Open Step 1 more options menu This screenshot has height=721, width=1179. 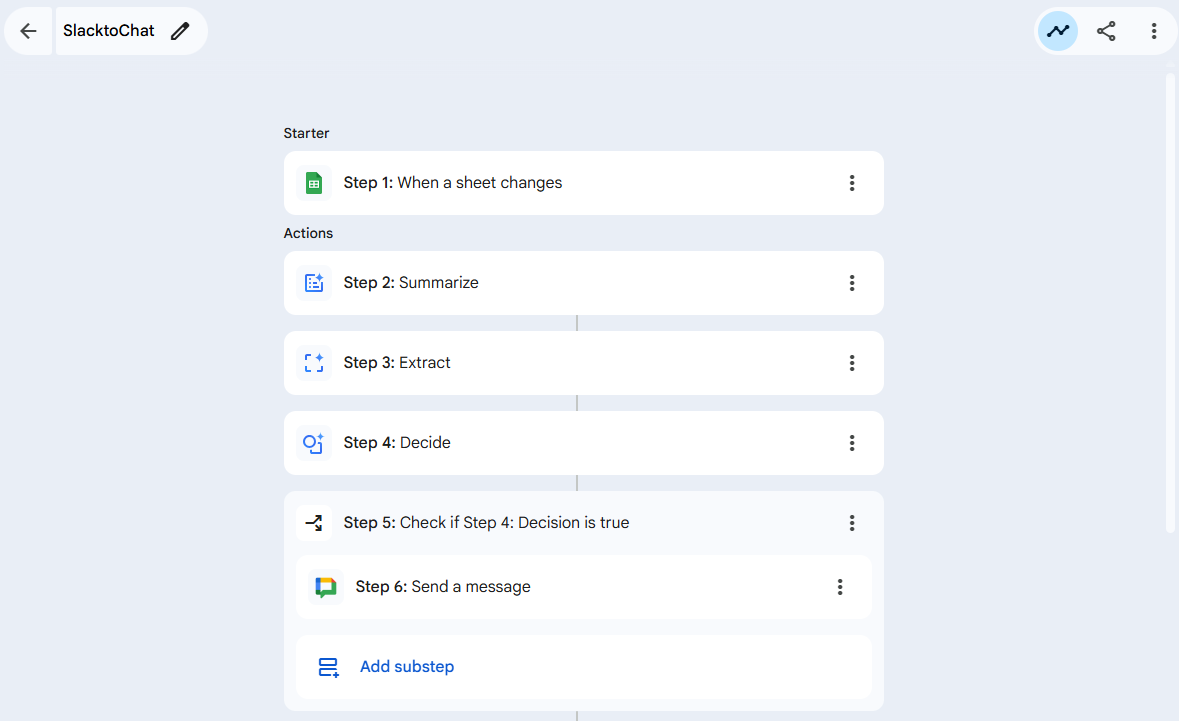pyautogui.click(x=852, y=183)
